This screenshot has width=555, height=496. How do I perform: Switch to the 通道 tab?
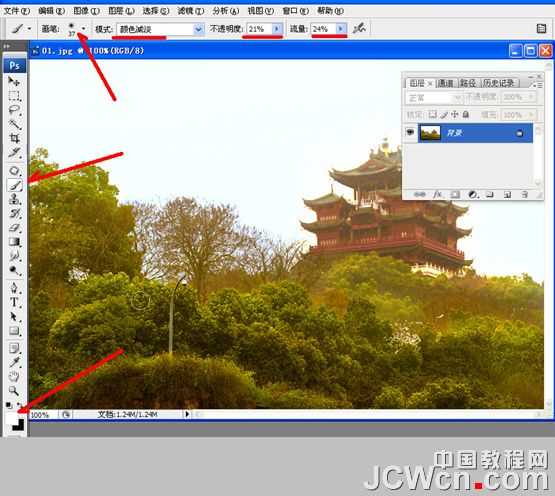coord(445,84)
